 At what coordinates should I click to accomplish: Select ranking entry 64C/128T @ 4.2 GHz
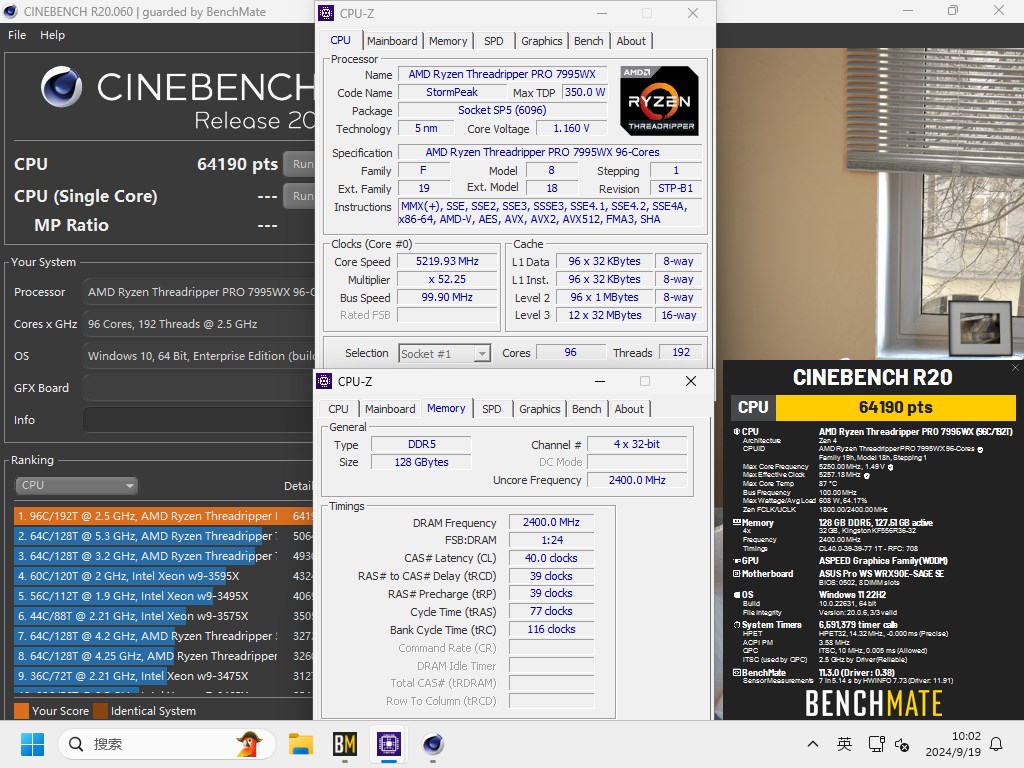pyautogui.click(x=163, y=636)
